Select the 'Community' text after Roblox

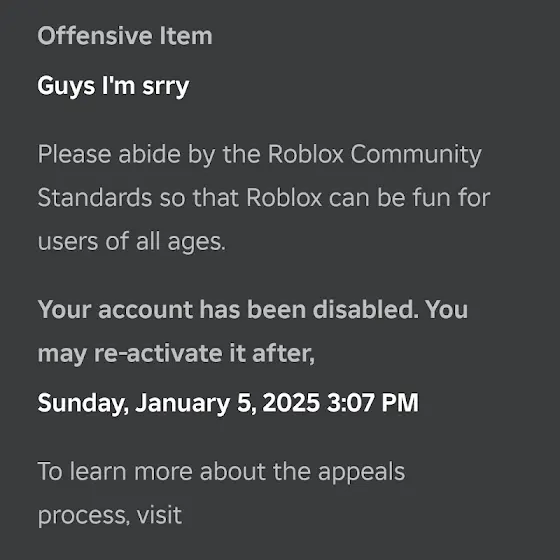coord(416,155)
